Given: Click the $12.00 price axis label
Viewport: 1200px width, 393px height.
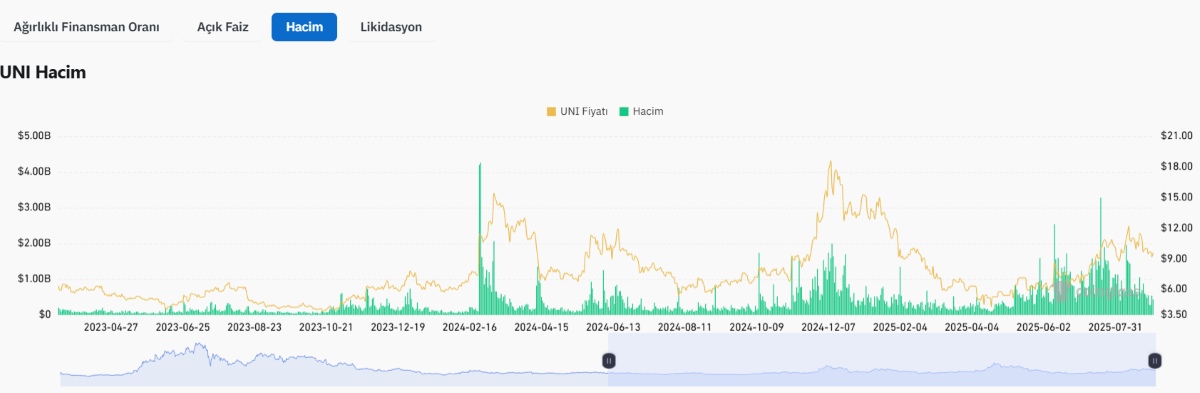Looking at the screenshot, I should (1176, 227).
